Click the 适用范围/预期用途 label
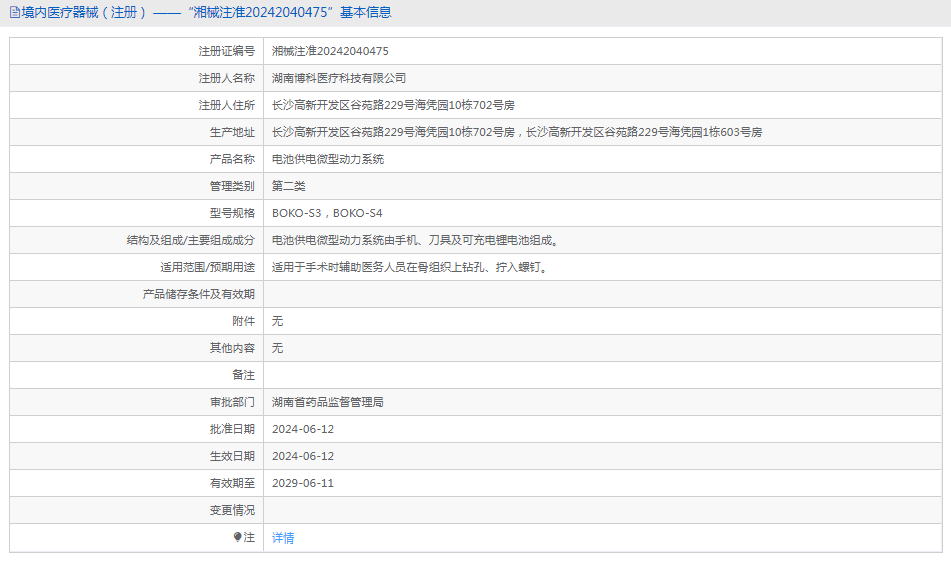The width and height of the screenshot is (951, 561). 207,267
